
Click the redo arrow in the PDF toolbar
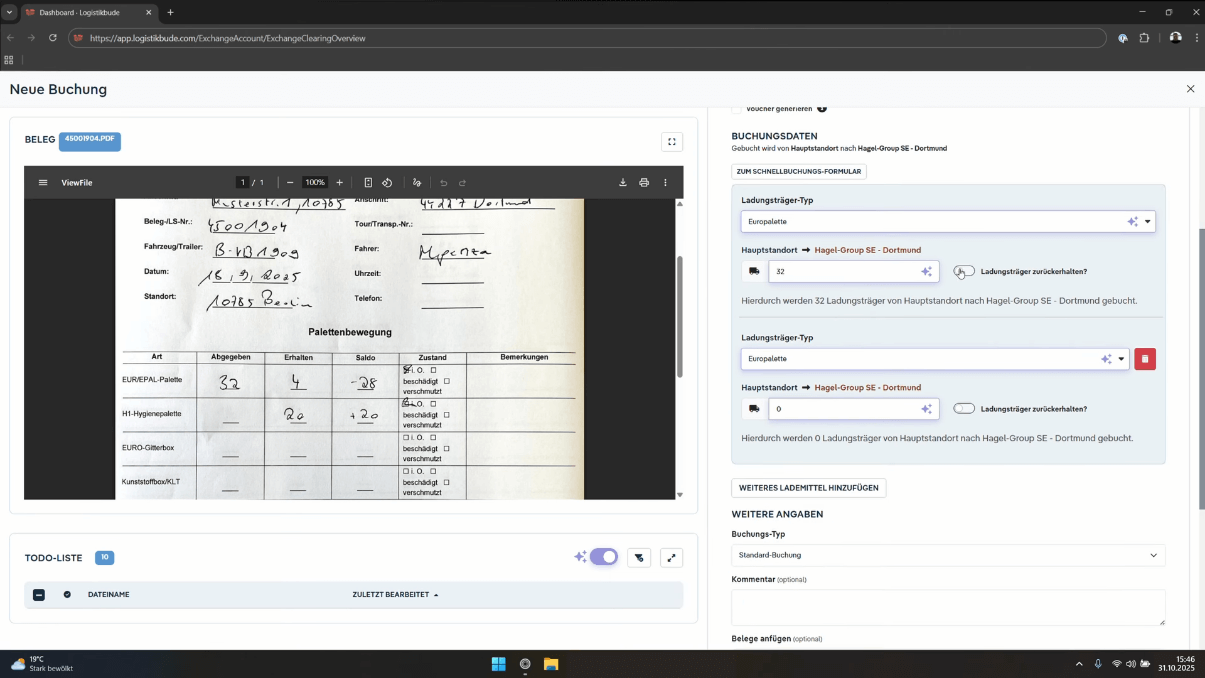click(x=462, y=183)
